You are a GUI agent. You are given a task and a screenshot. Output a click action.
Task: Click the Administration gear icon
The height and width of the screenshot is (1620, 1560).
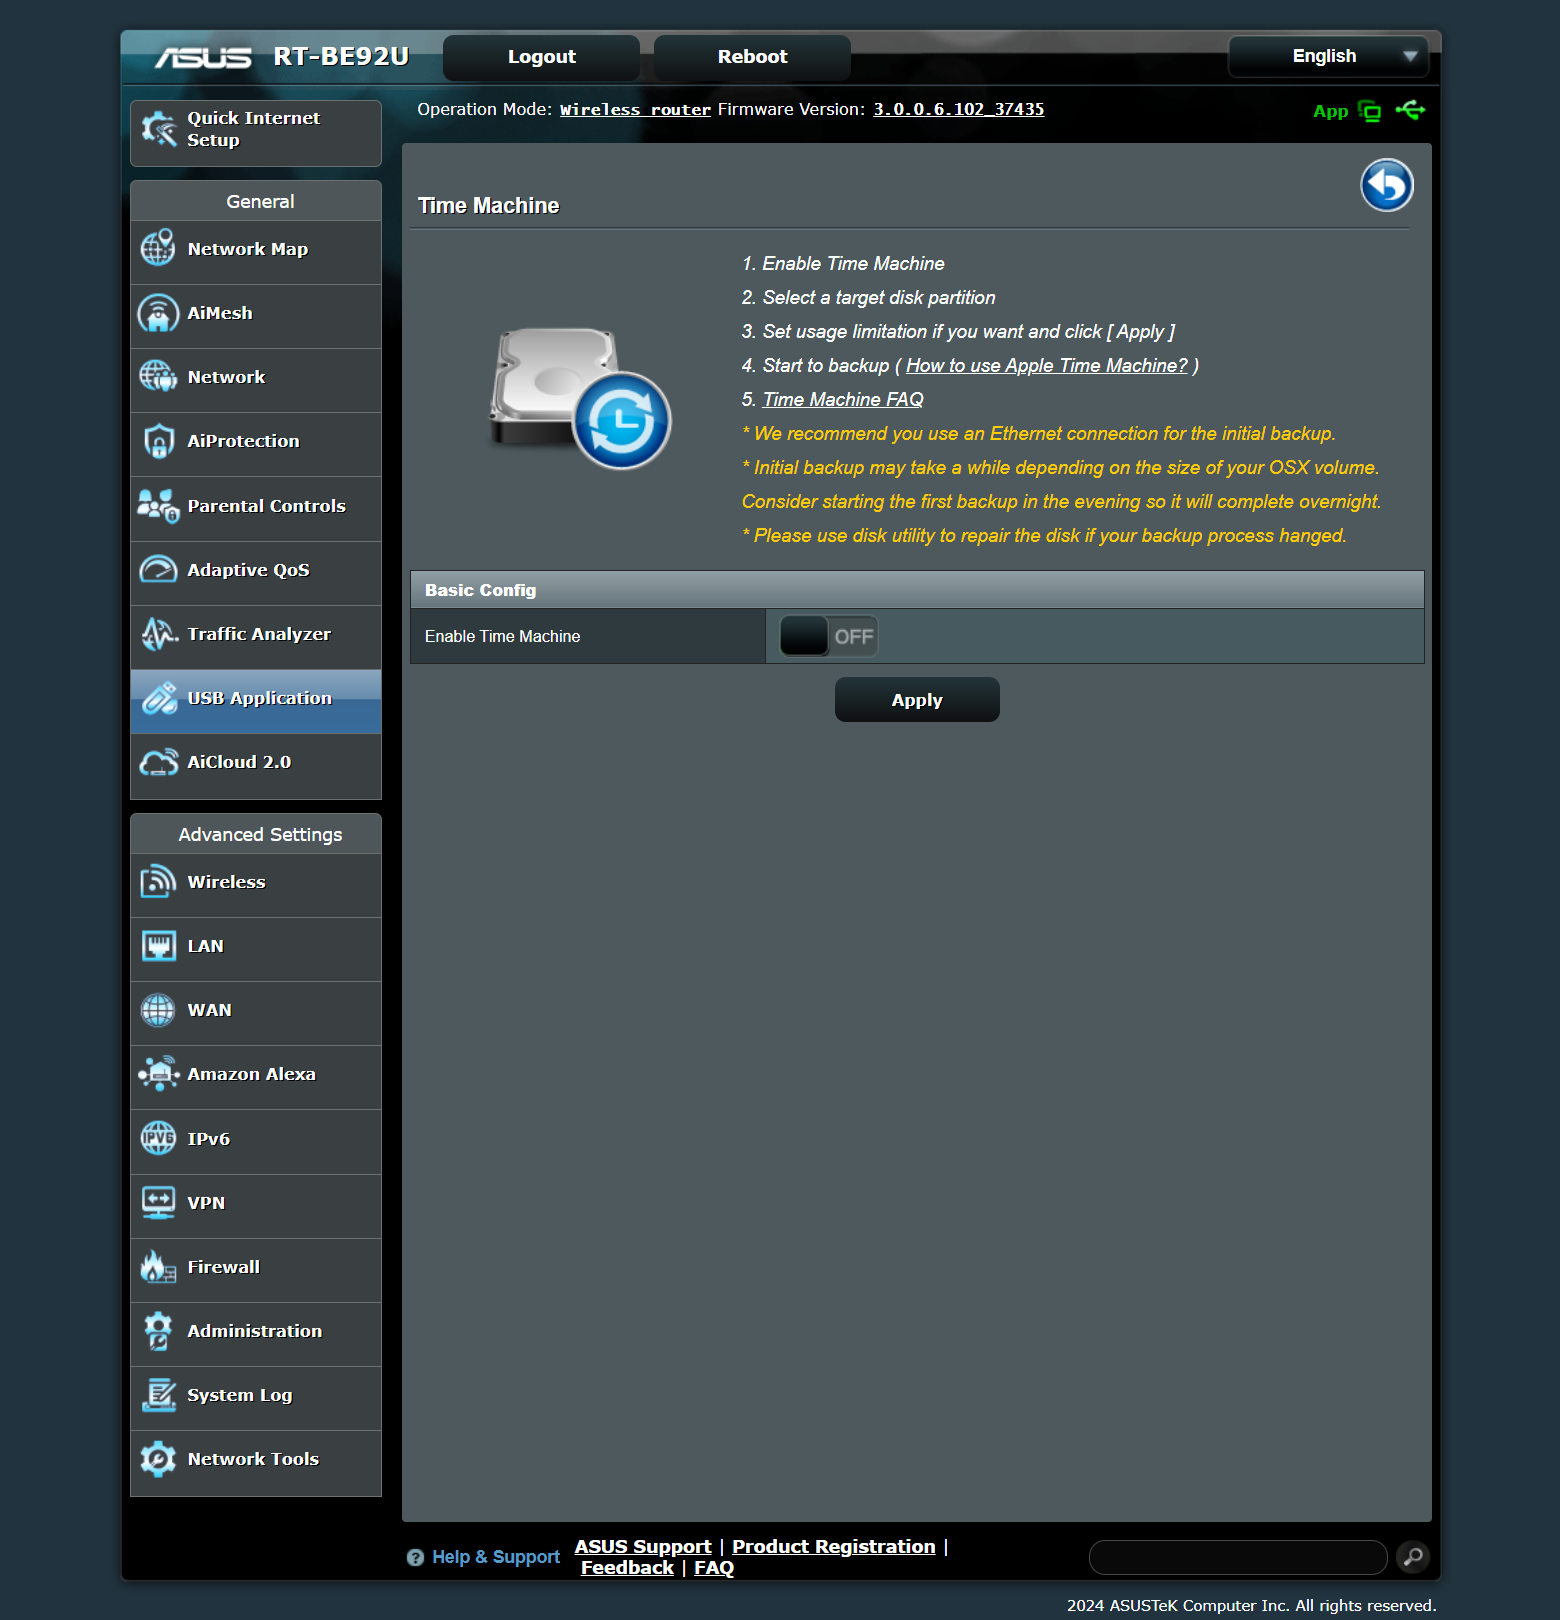(158, 1331)
